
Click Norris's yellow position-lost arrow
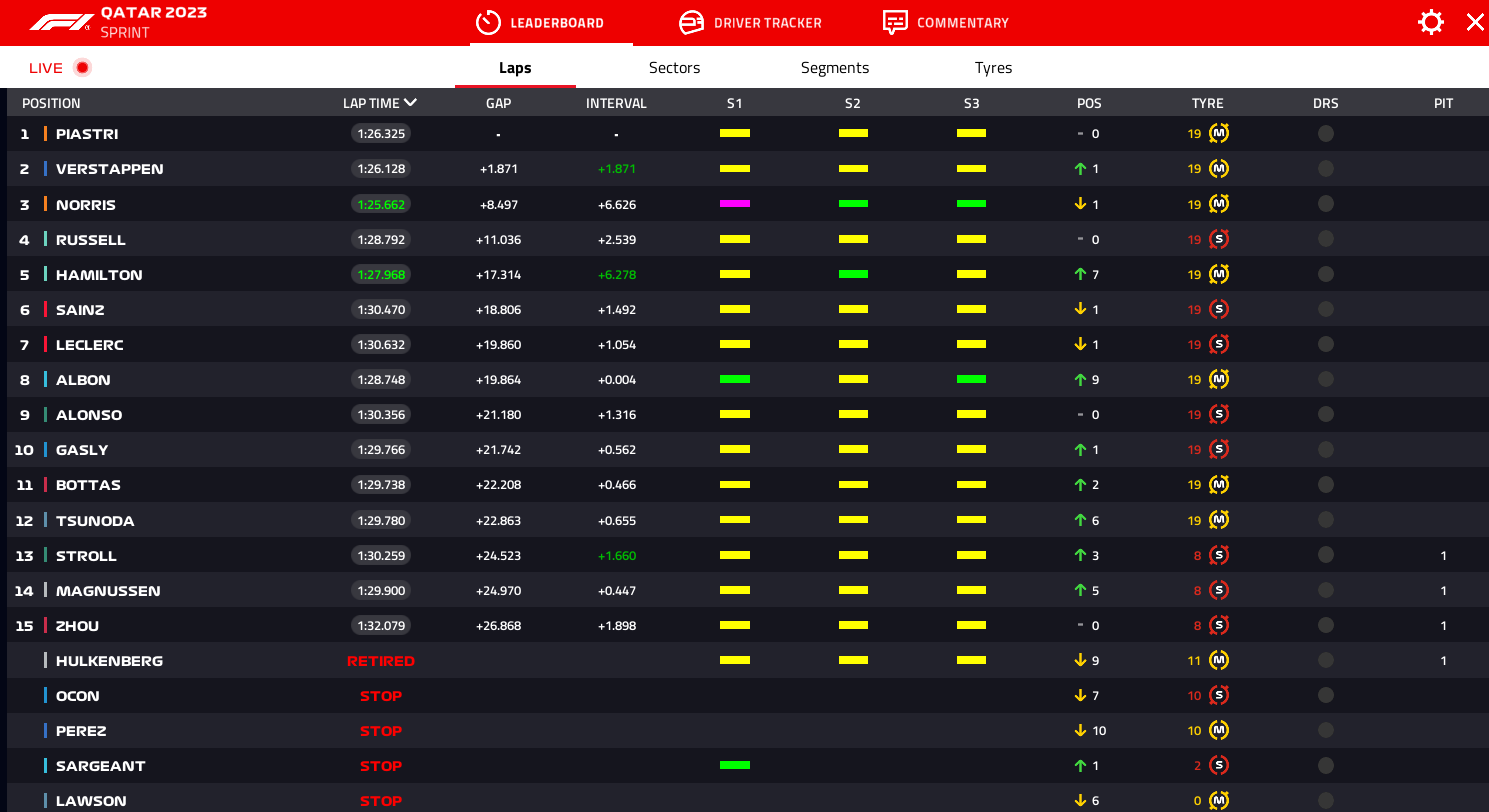[1080, 204]
